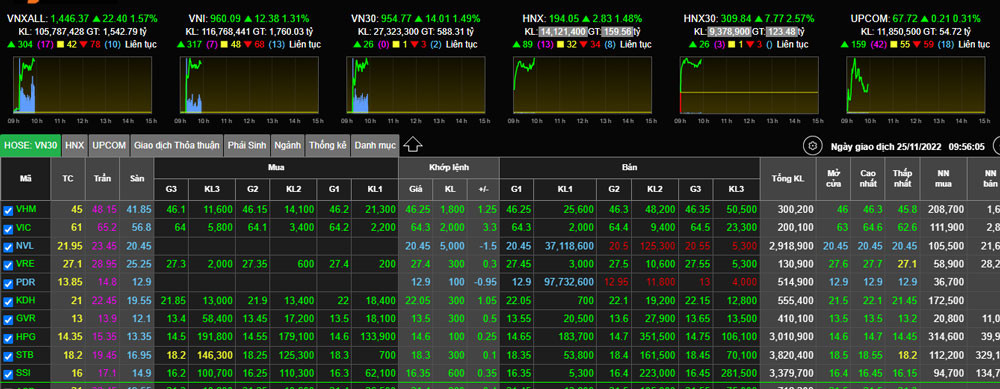Click the NN mua column header
The image size is (1000, 389).
point(943,179)
